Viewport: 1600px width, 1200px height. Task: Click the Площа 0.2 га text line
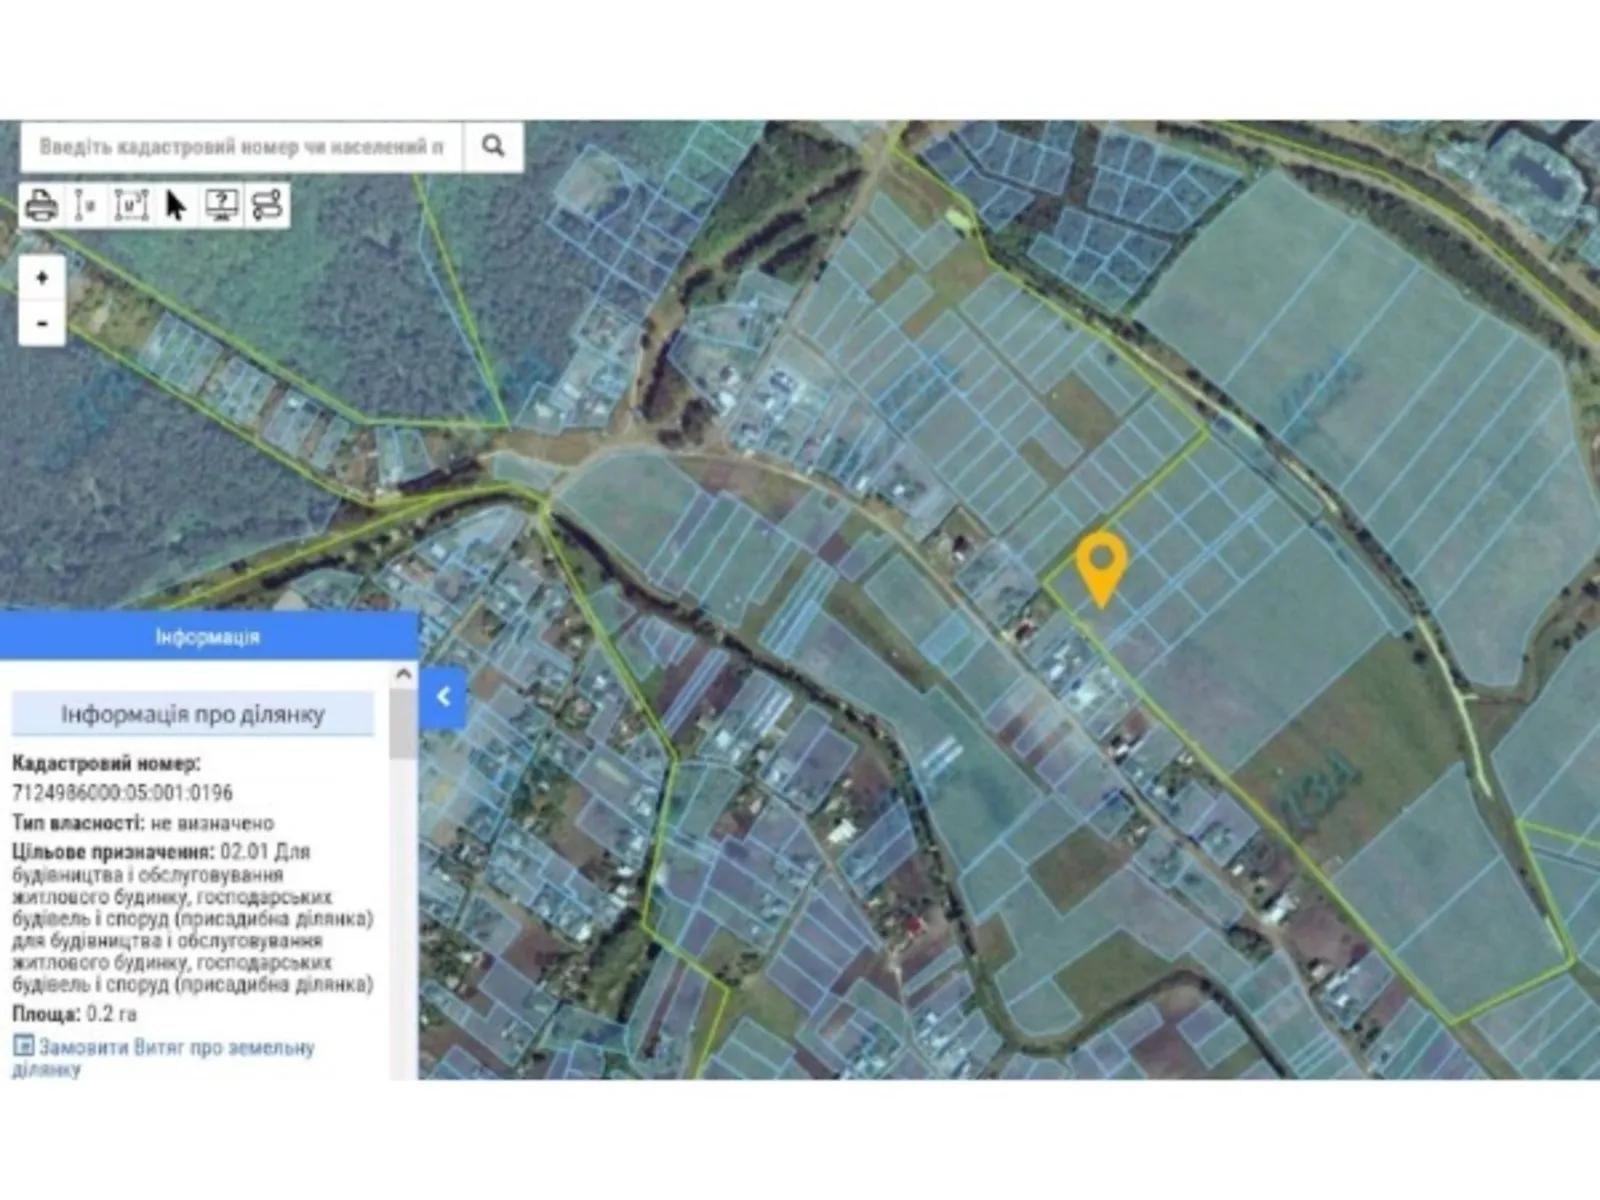coord(75,1014)
